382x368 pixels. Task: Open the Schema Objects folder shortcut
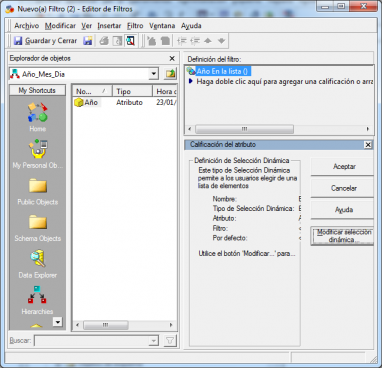tap(37, 227)
